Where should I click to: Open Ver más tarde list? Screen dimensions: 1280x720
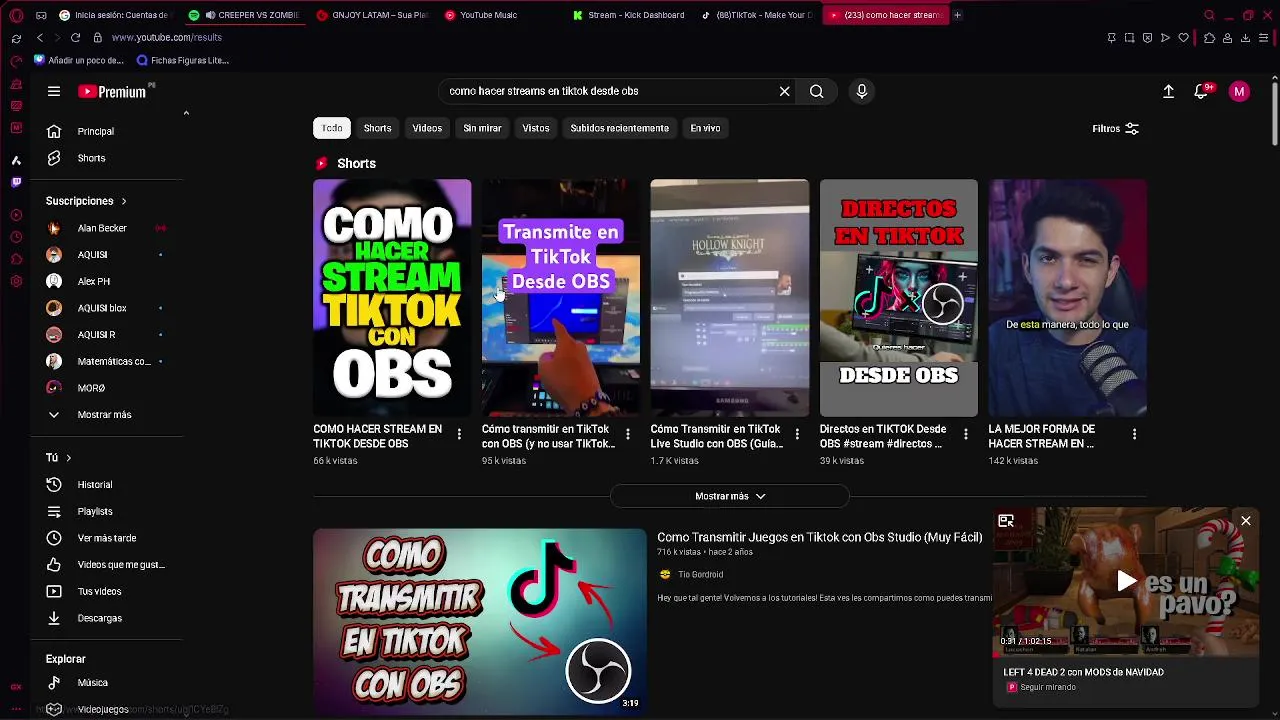click(108, 538)
